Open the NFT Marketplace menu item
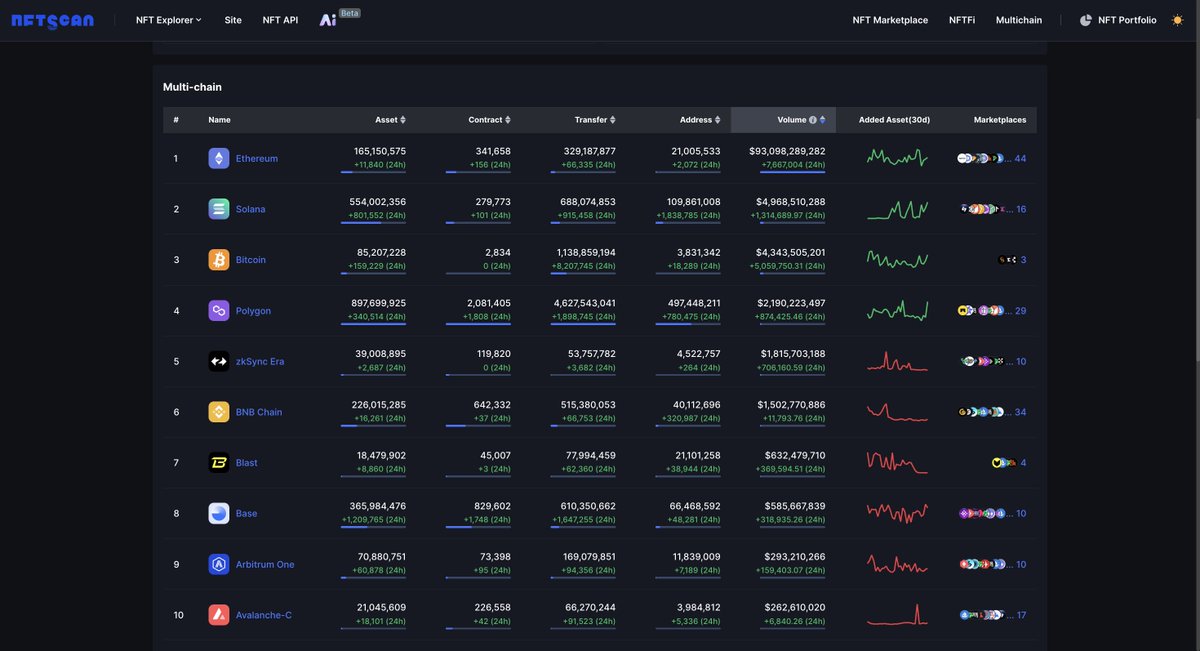 (x=890, y=20)
